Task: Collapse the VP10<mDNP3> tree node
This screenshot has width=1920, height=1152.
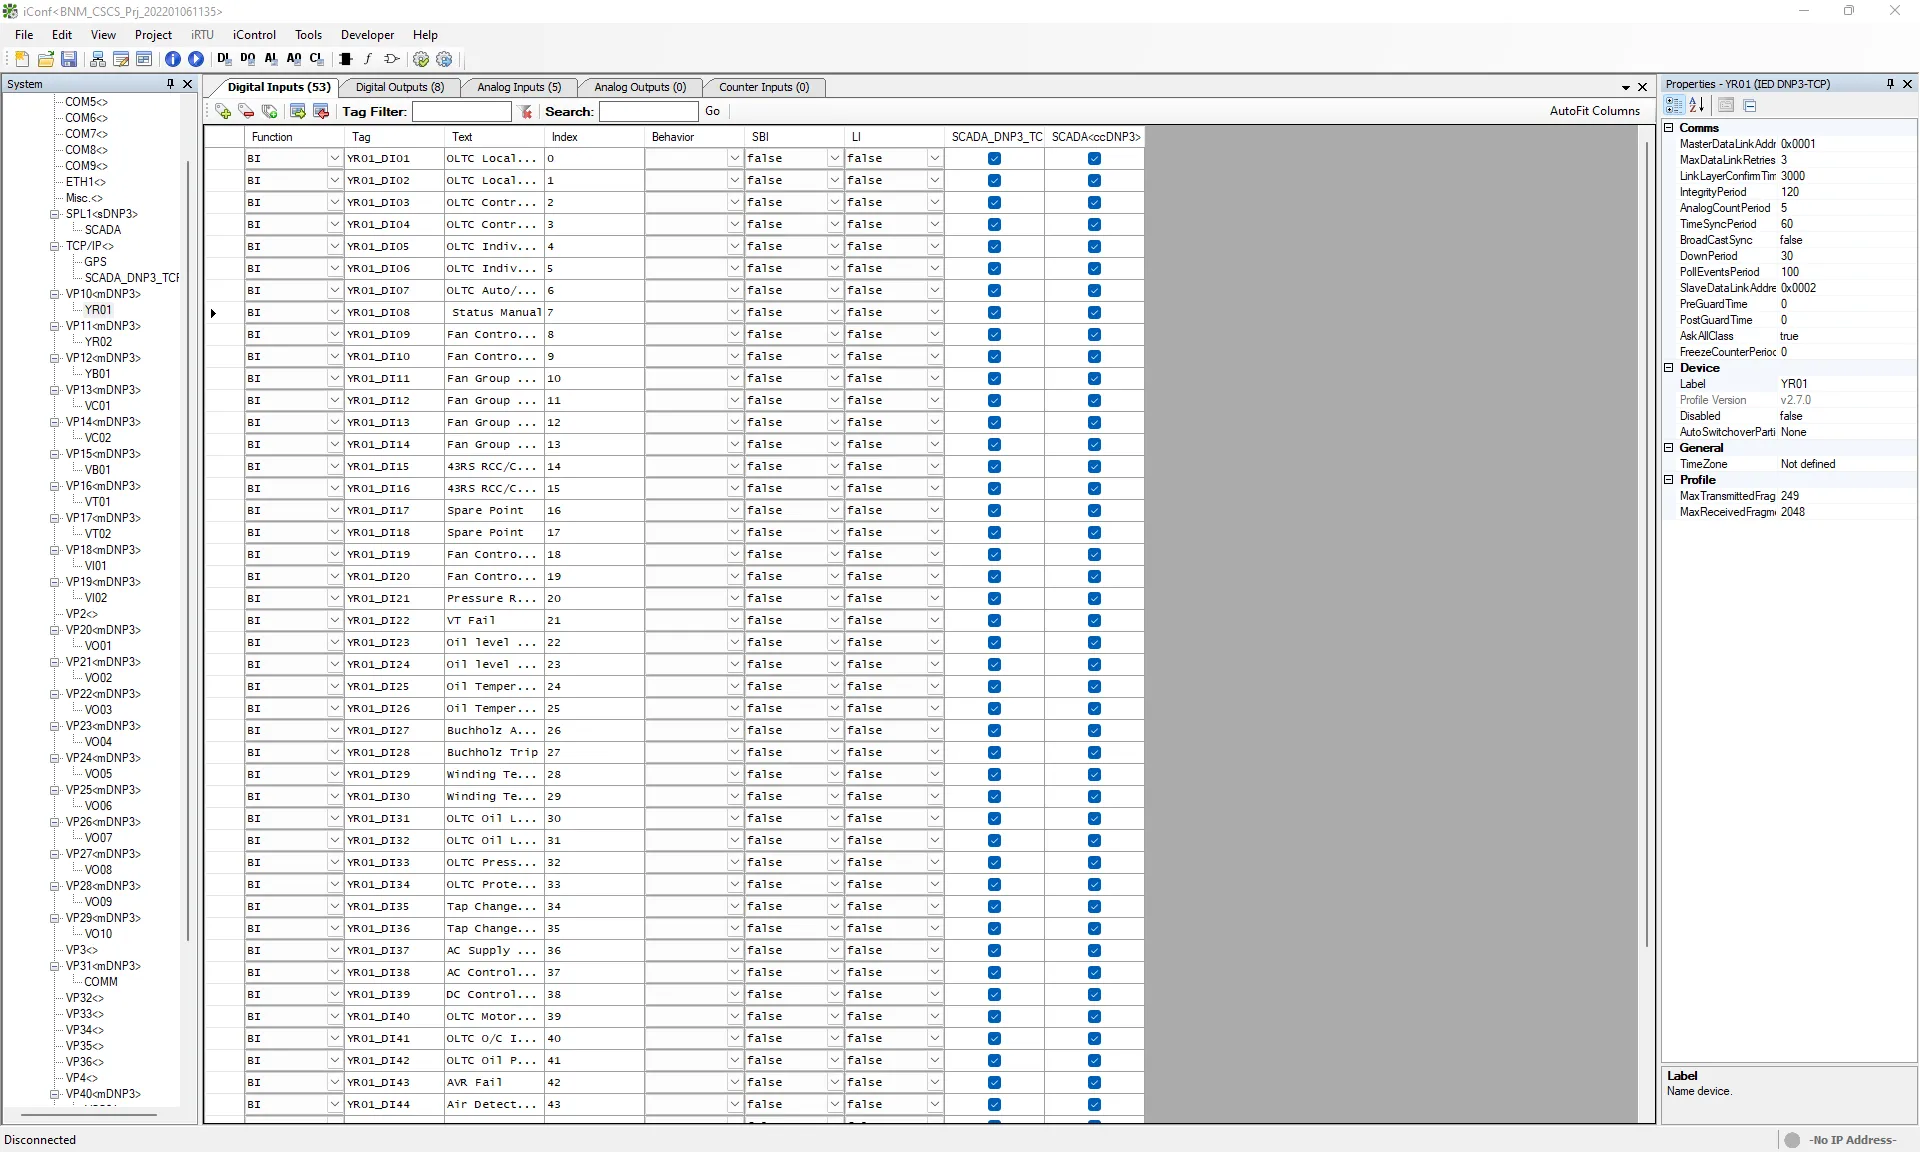Action: (55, 294)
